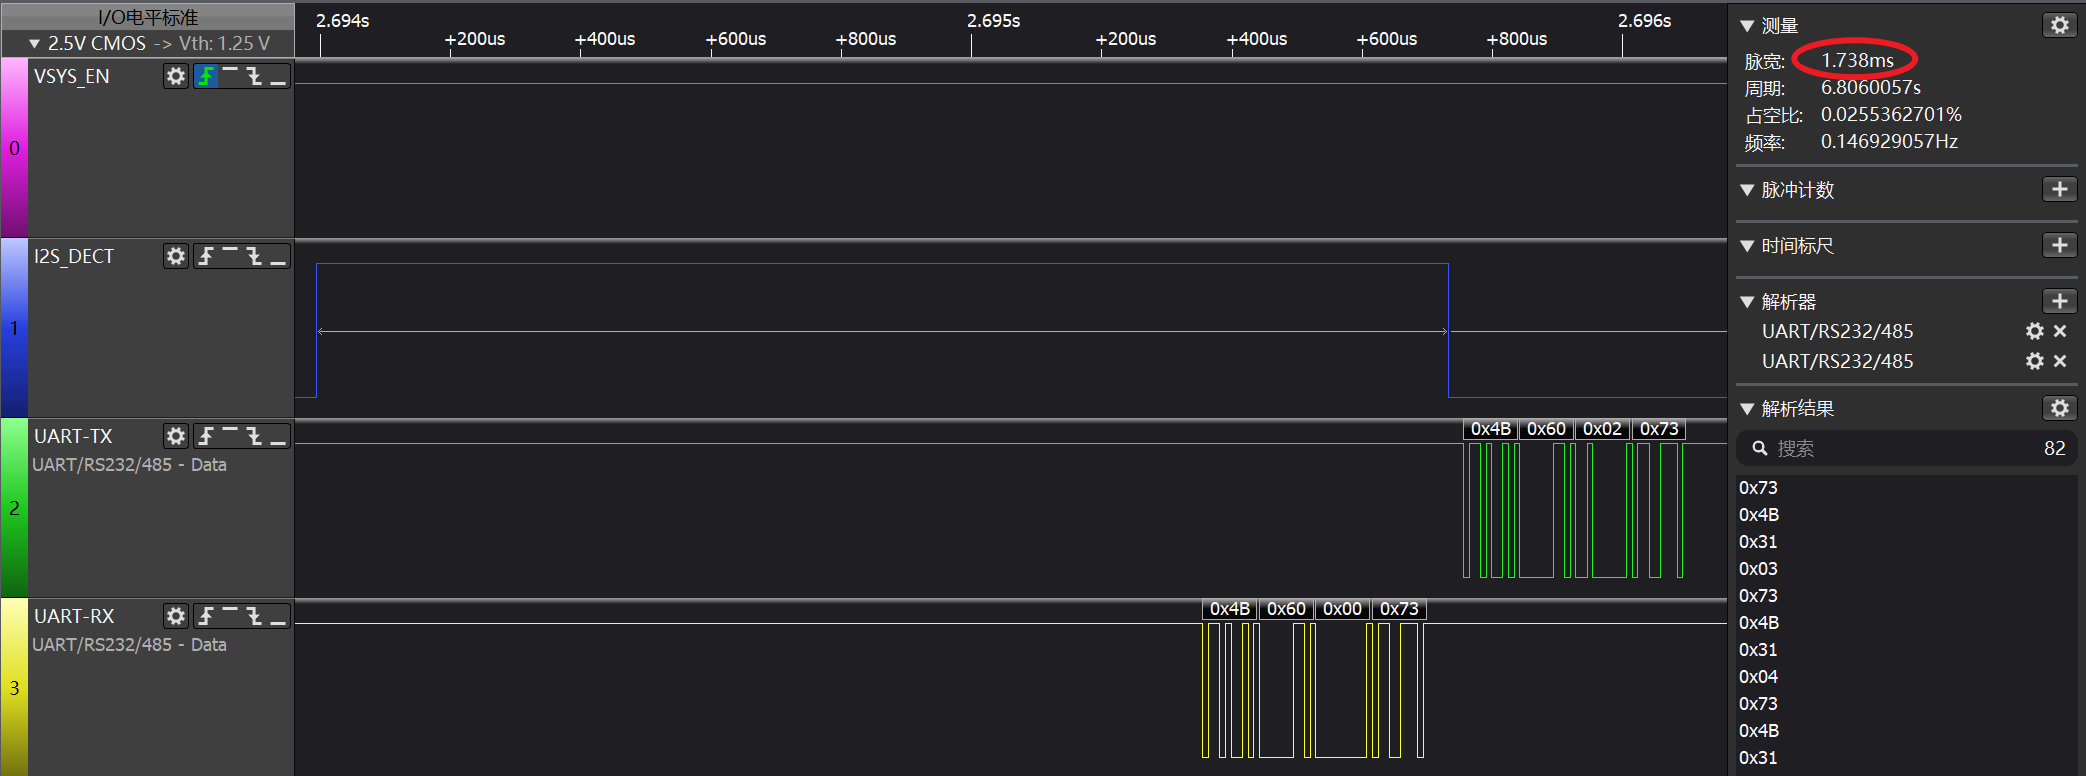Screen dimensions: 2086x776
Task: Select decoded 0x03 entry in results list
Action: pos(1758,569)
